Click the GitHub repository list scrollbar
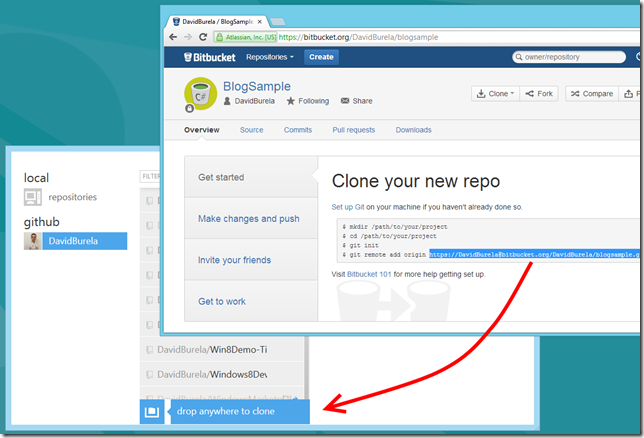 pos(306,368)
